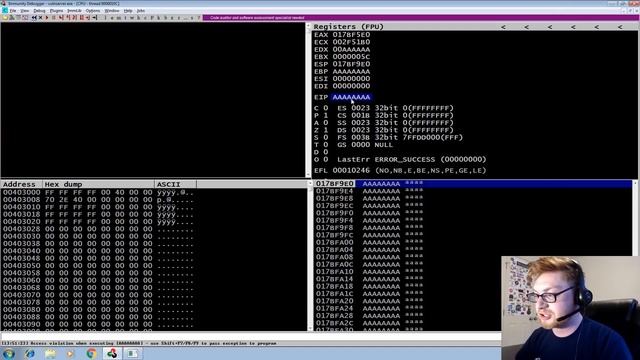Open help with the '?' toolbar button

198,18
